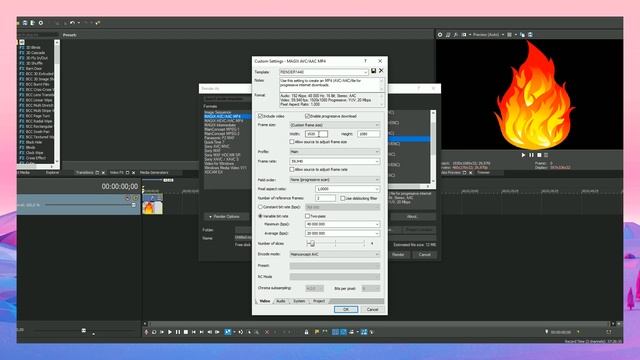Start recording with the timeline record button

coord(146,332)
